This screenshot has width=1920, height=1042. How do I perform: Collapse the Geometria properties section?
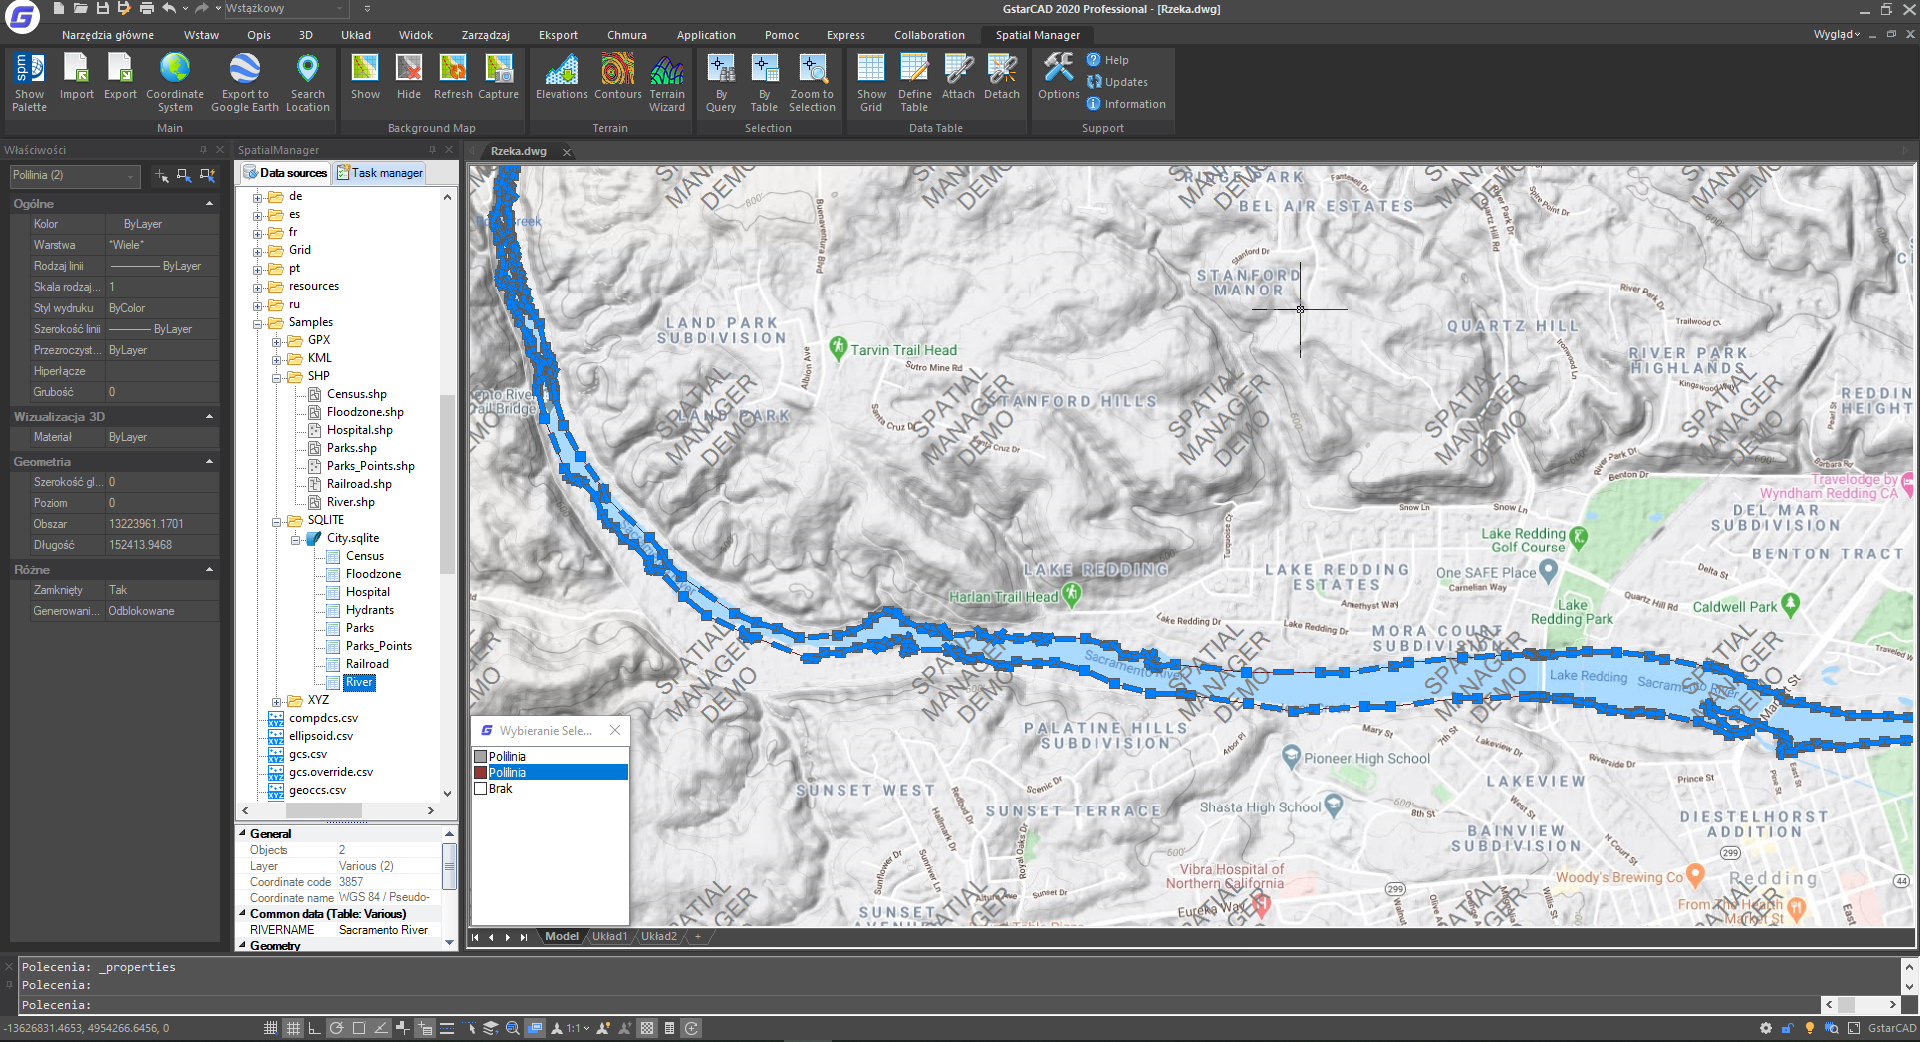pos(210,462)
